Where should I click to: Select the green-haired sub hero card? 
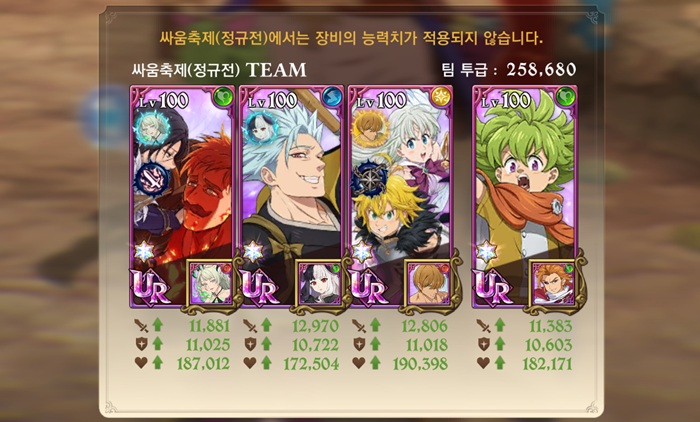[525, 196]
